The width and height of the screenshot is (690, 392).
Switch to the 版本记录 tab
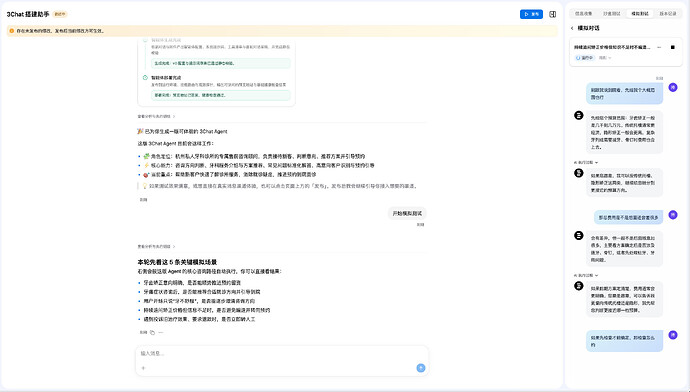click(x=668, y=14)
